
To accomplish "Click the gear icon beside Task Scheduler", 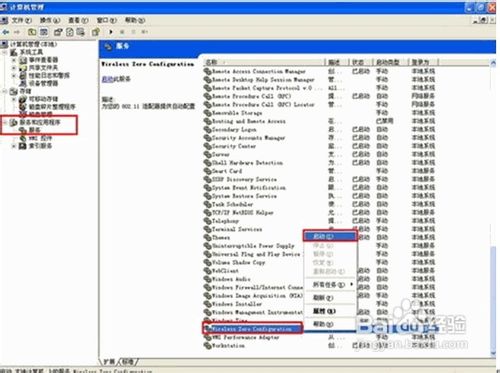I will coord(208,204).
